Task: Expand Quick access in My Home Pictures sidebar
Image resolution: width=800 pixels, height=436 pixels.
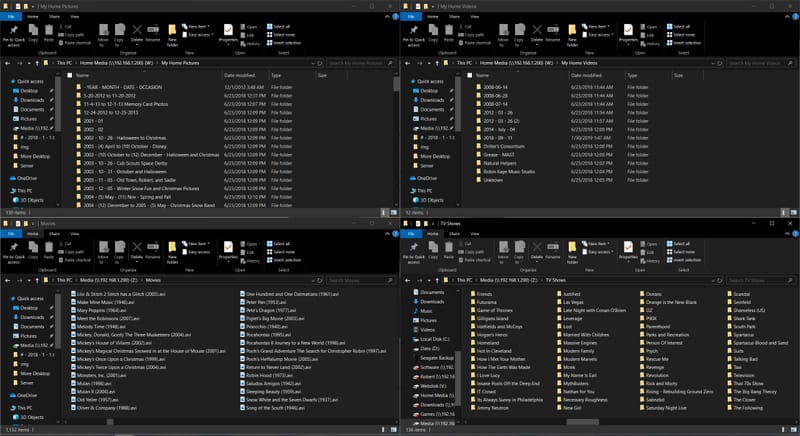Action: 7,81
